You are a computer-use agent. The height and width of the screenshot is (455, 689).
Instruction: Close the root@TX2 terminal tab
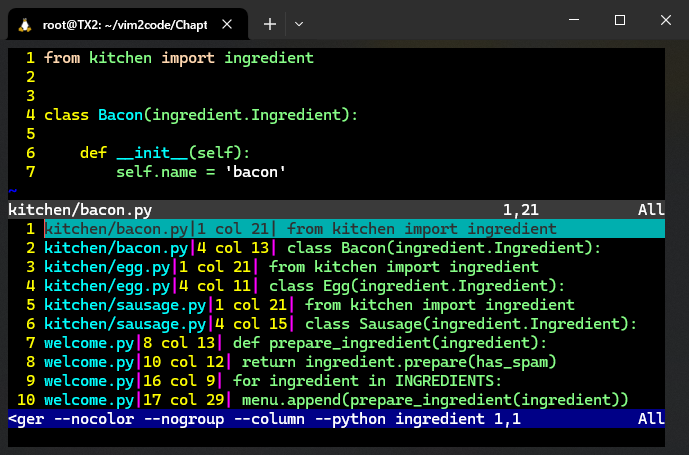(x=227, y=24)
